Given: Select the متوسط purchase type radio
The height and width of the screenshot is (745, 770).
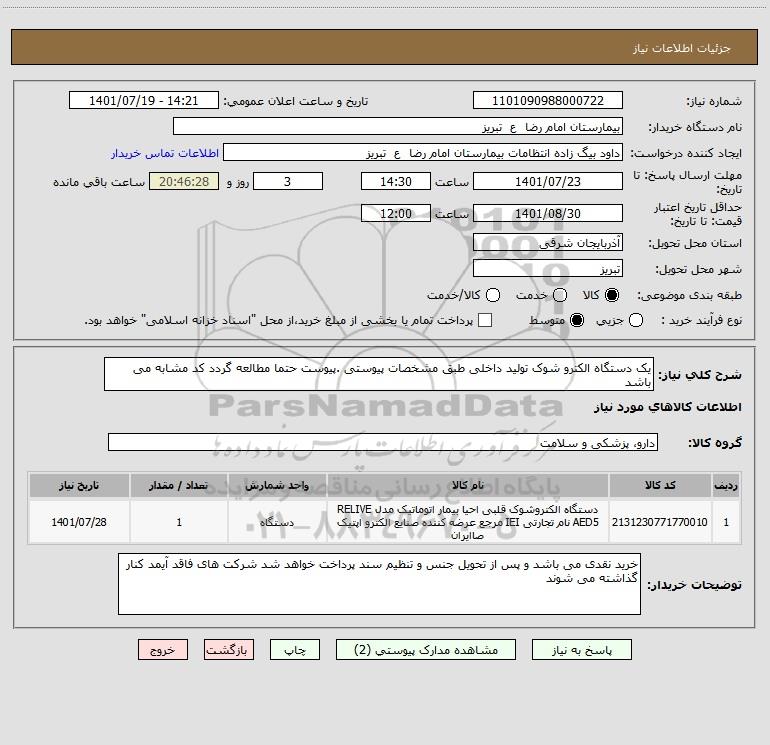Looking at the screenshot, I should click(x=577, y=320).
